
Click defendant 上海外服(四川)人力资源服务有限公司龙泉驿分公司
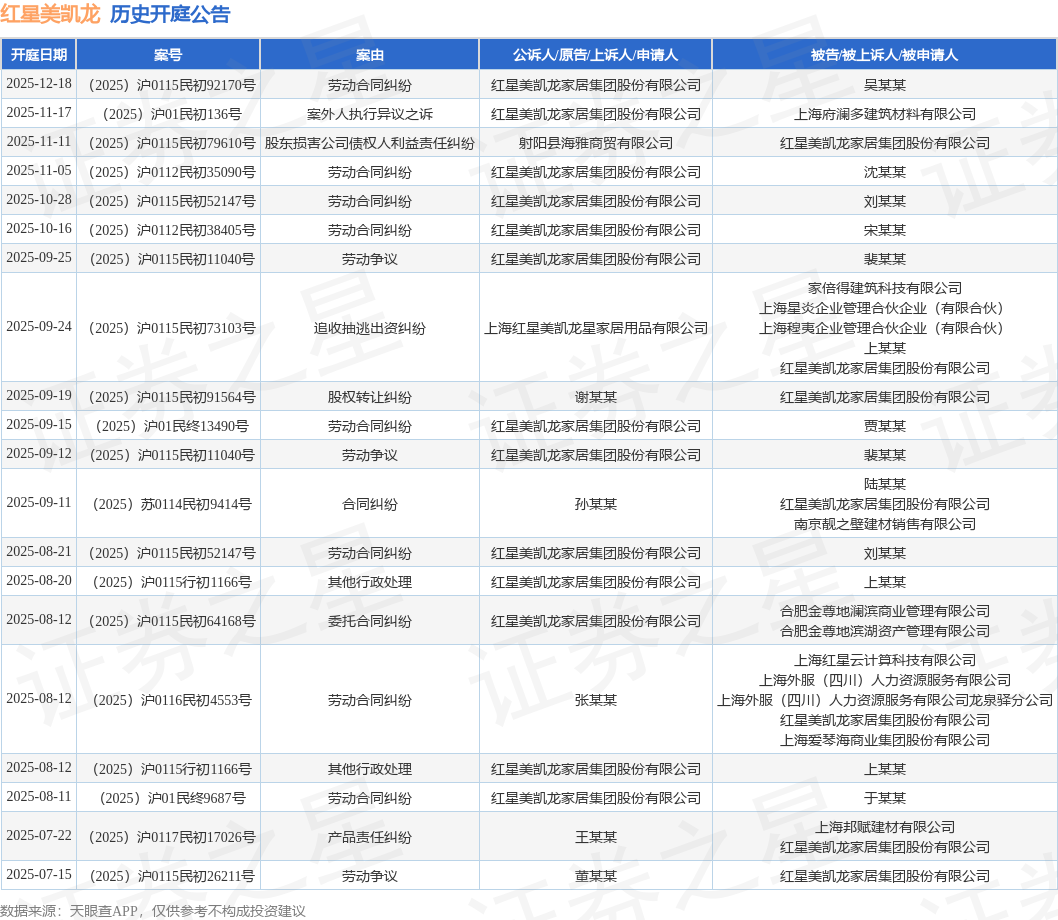click(x=885, y=700)
